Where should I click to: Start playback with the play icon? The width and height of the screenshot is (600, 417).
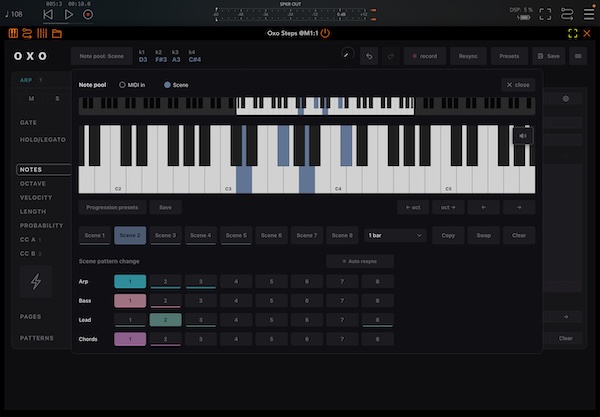click(x=69, y=15)
